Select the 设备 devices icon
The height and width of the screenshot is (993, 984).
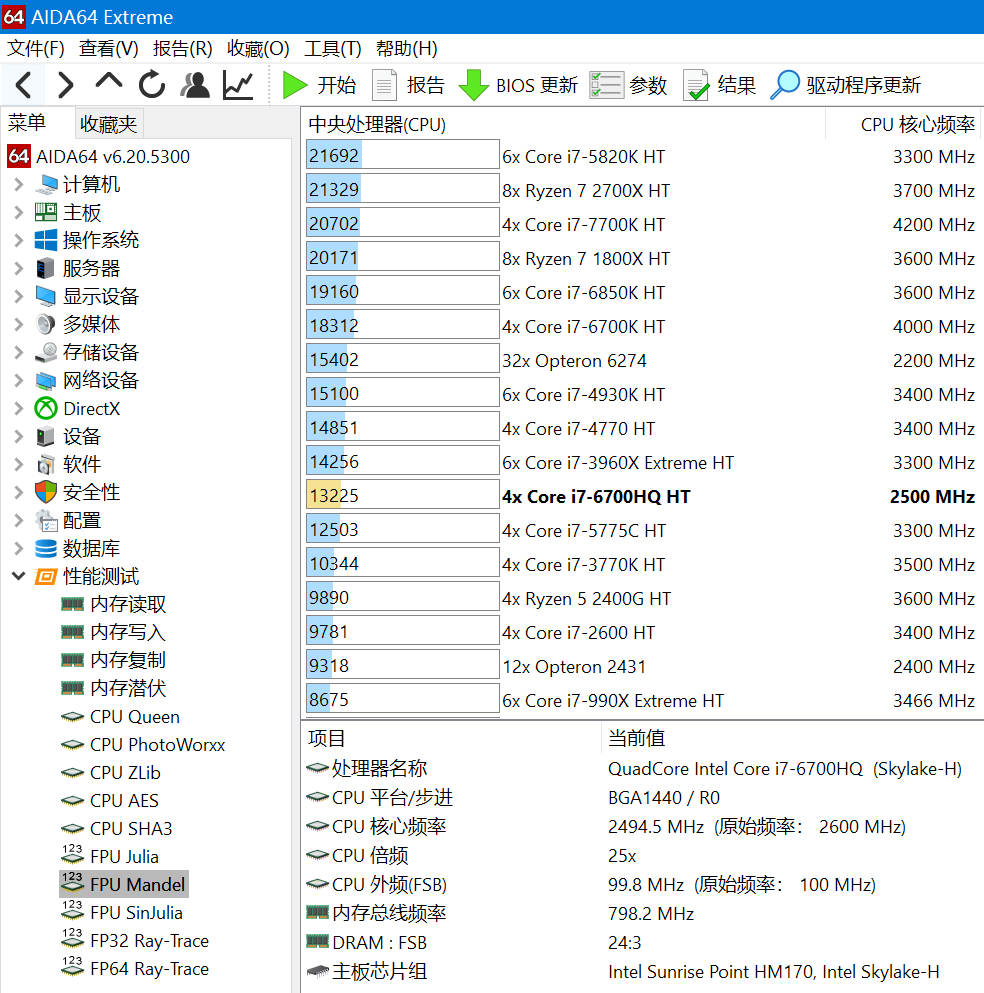coord(46,436)
